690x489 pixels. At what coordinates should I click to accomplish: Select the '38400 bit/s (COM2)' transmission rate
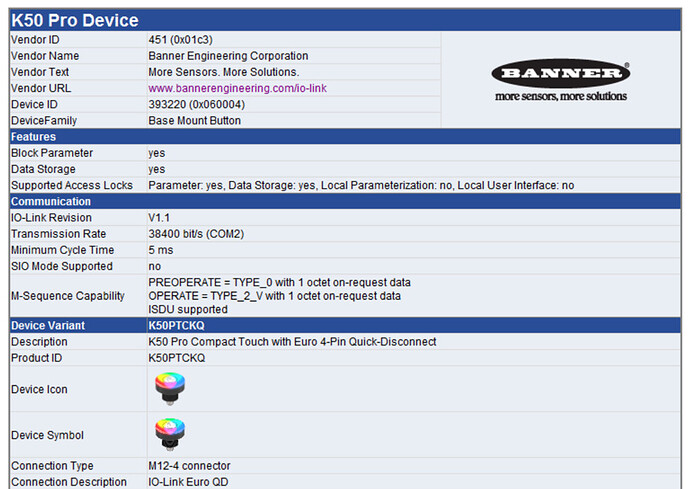(x=196, y=234)
